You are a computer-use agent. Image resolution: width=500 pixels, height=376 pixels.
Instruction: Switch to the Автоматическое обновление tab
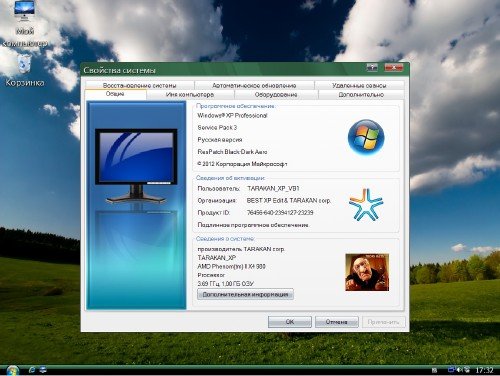[x=254, y=85]
